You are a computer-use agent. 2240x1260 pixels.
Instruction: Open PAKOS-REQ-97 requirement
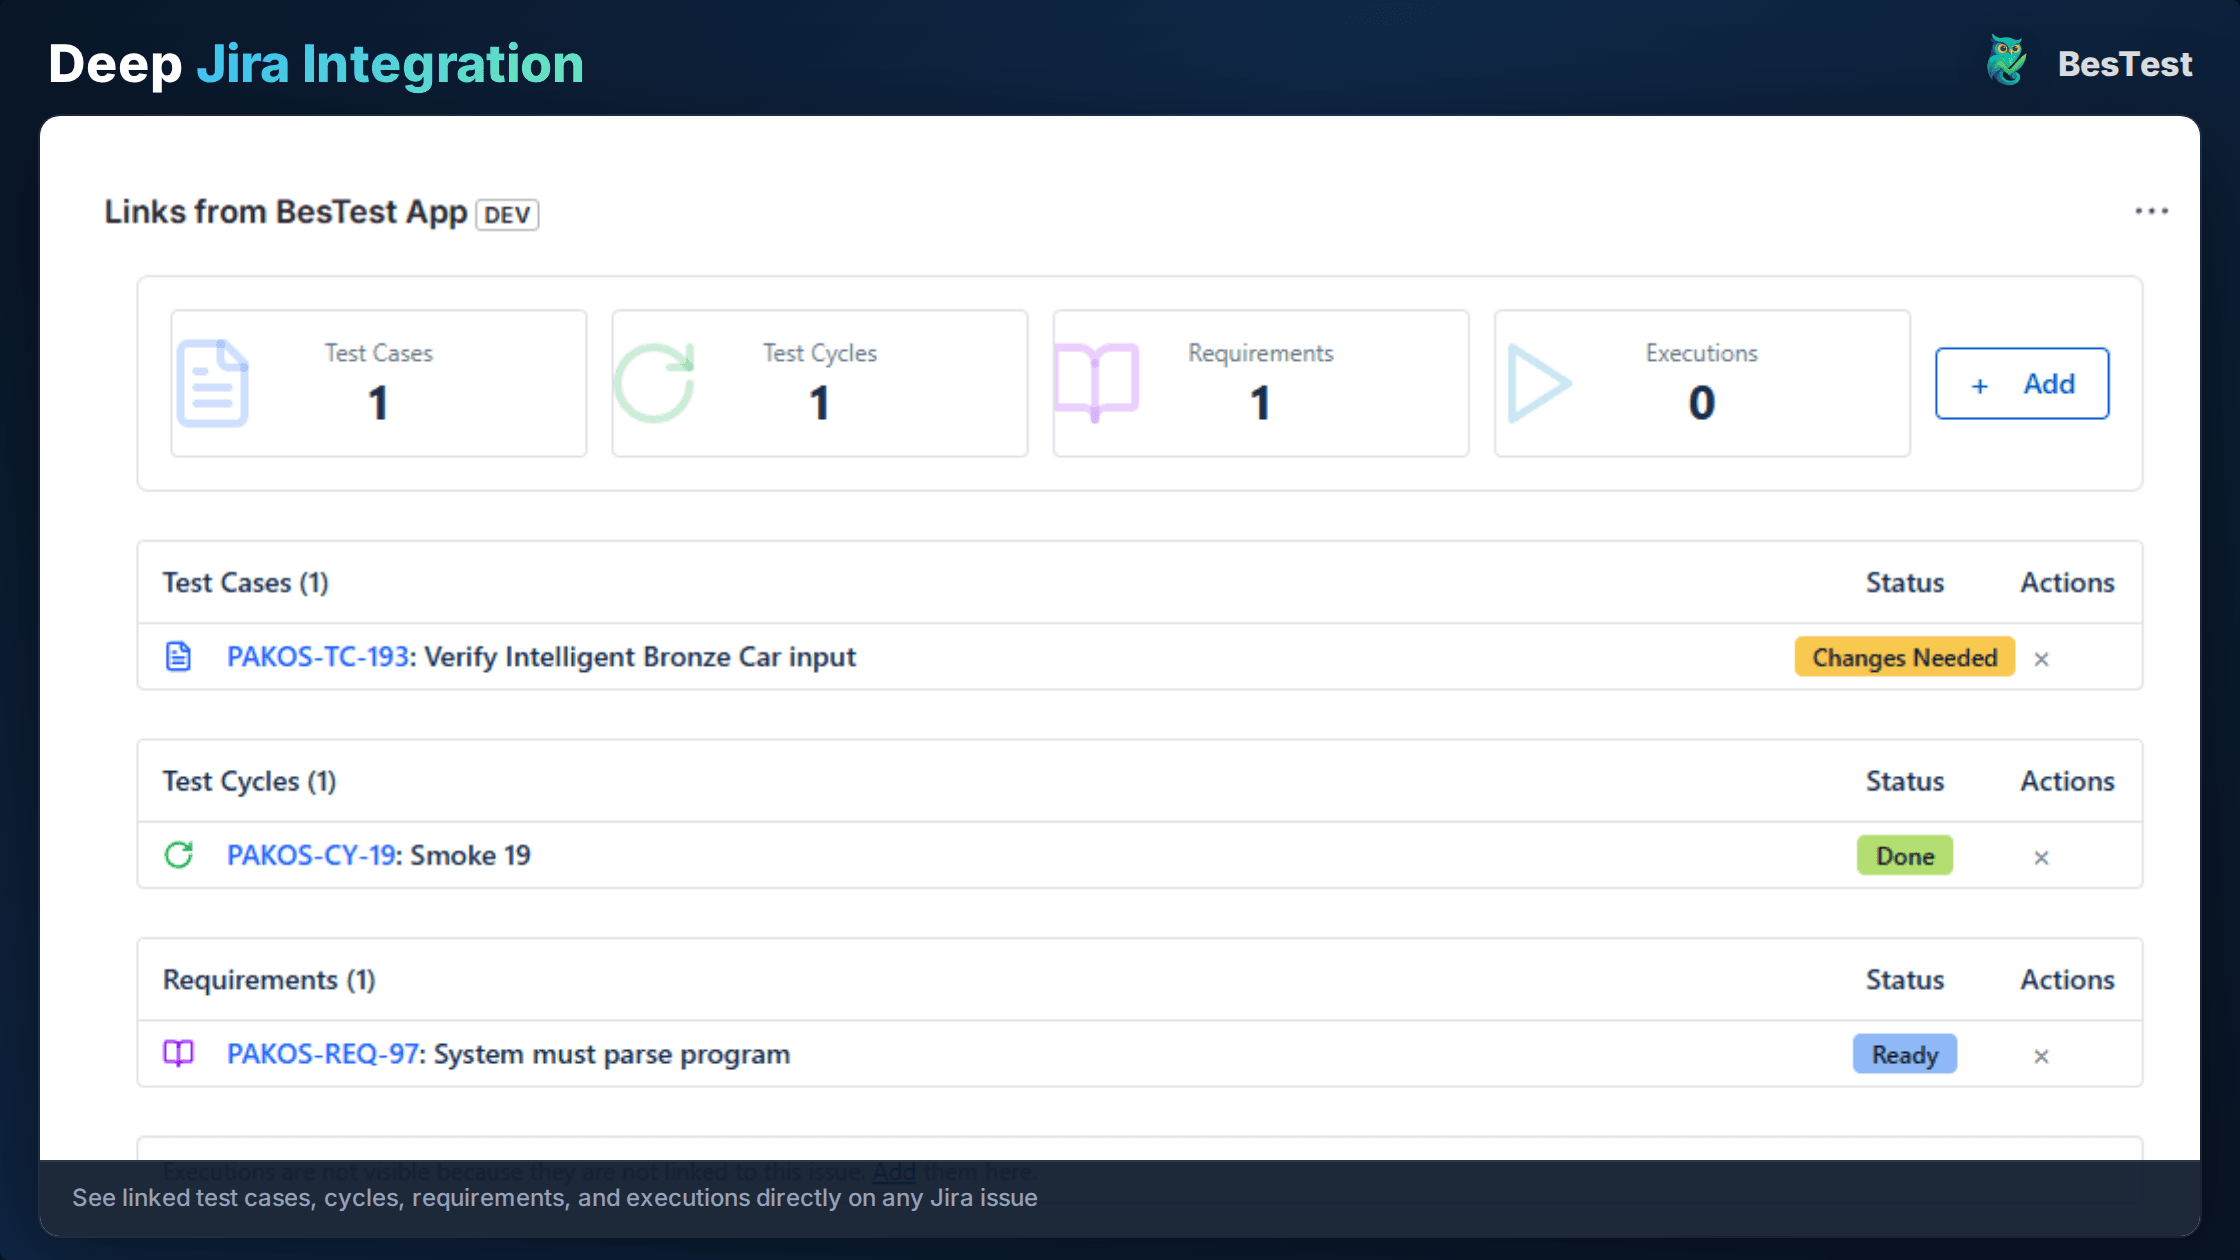coord(322,1054)
